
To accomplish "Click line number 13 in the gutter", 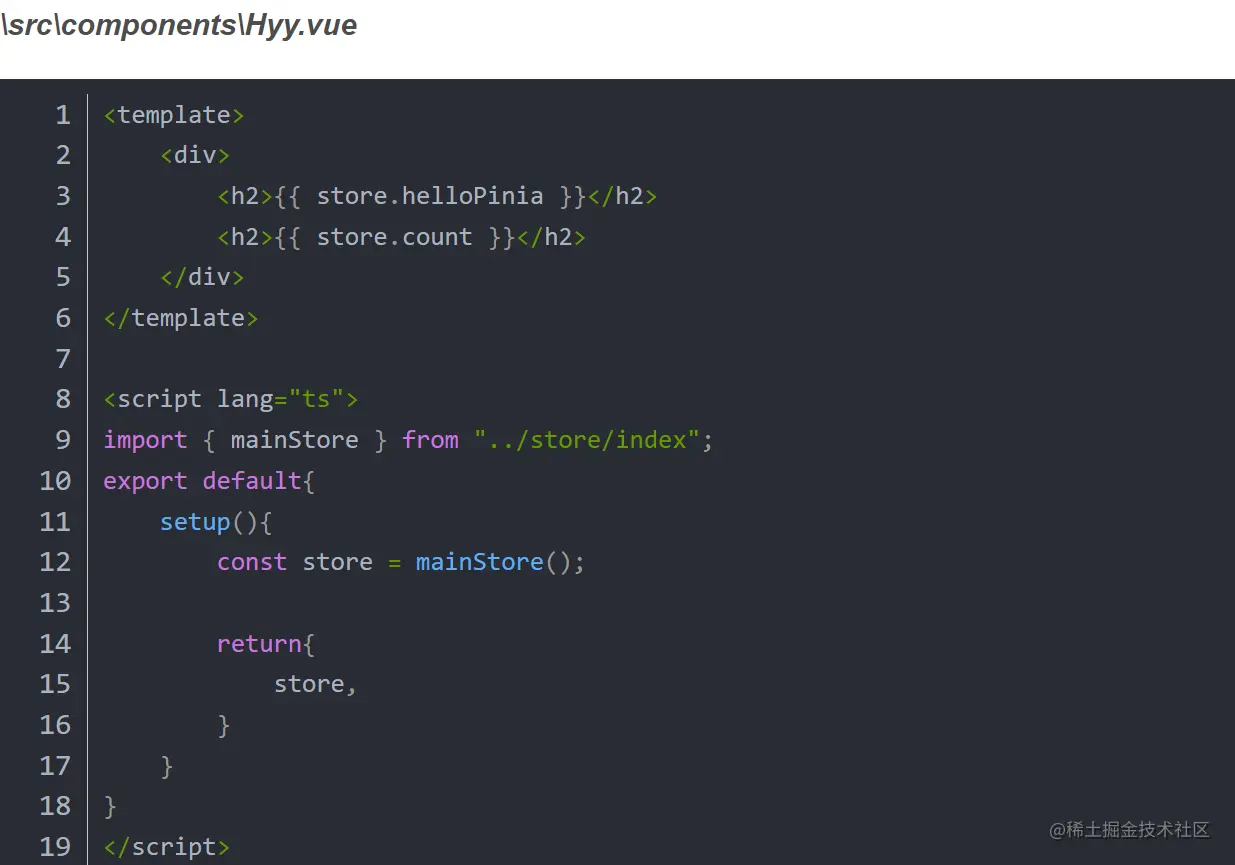I will tap(55, 603).
